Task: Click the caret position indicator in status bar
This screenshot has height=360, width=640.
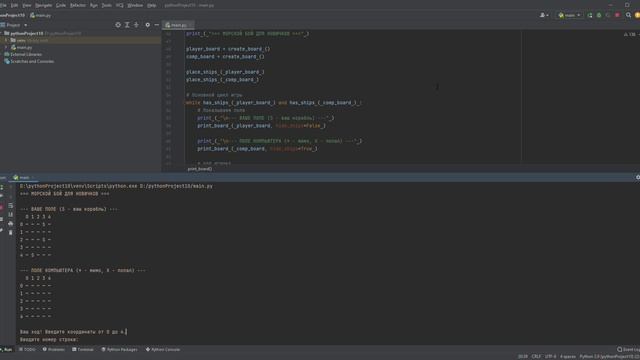Action: (x=522, y=357)
